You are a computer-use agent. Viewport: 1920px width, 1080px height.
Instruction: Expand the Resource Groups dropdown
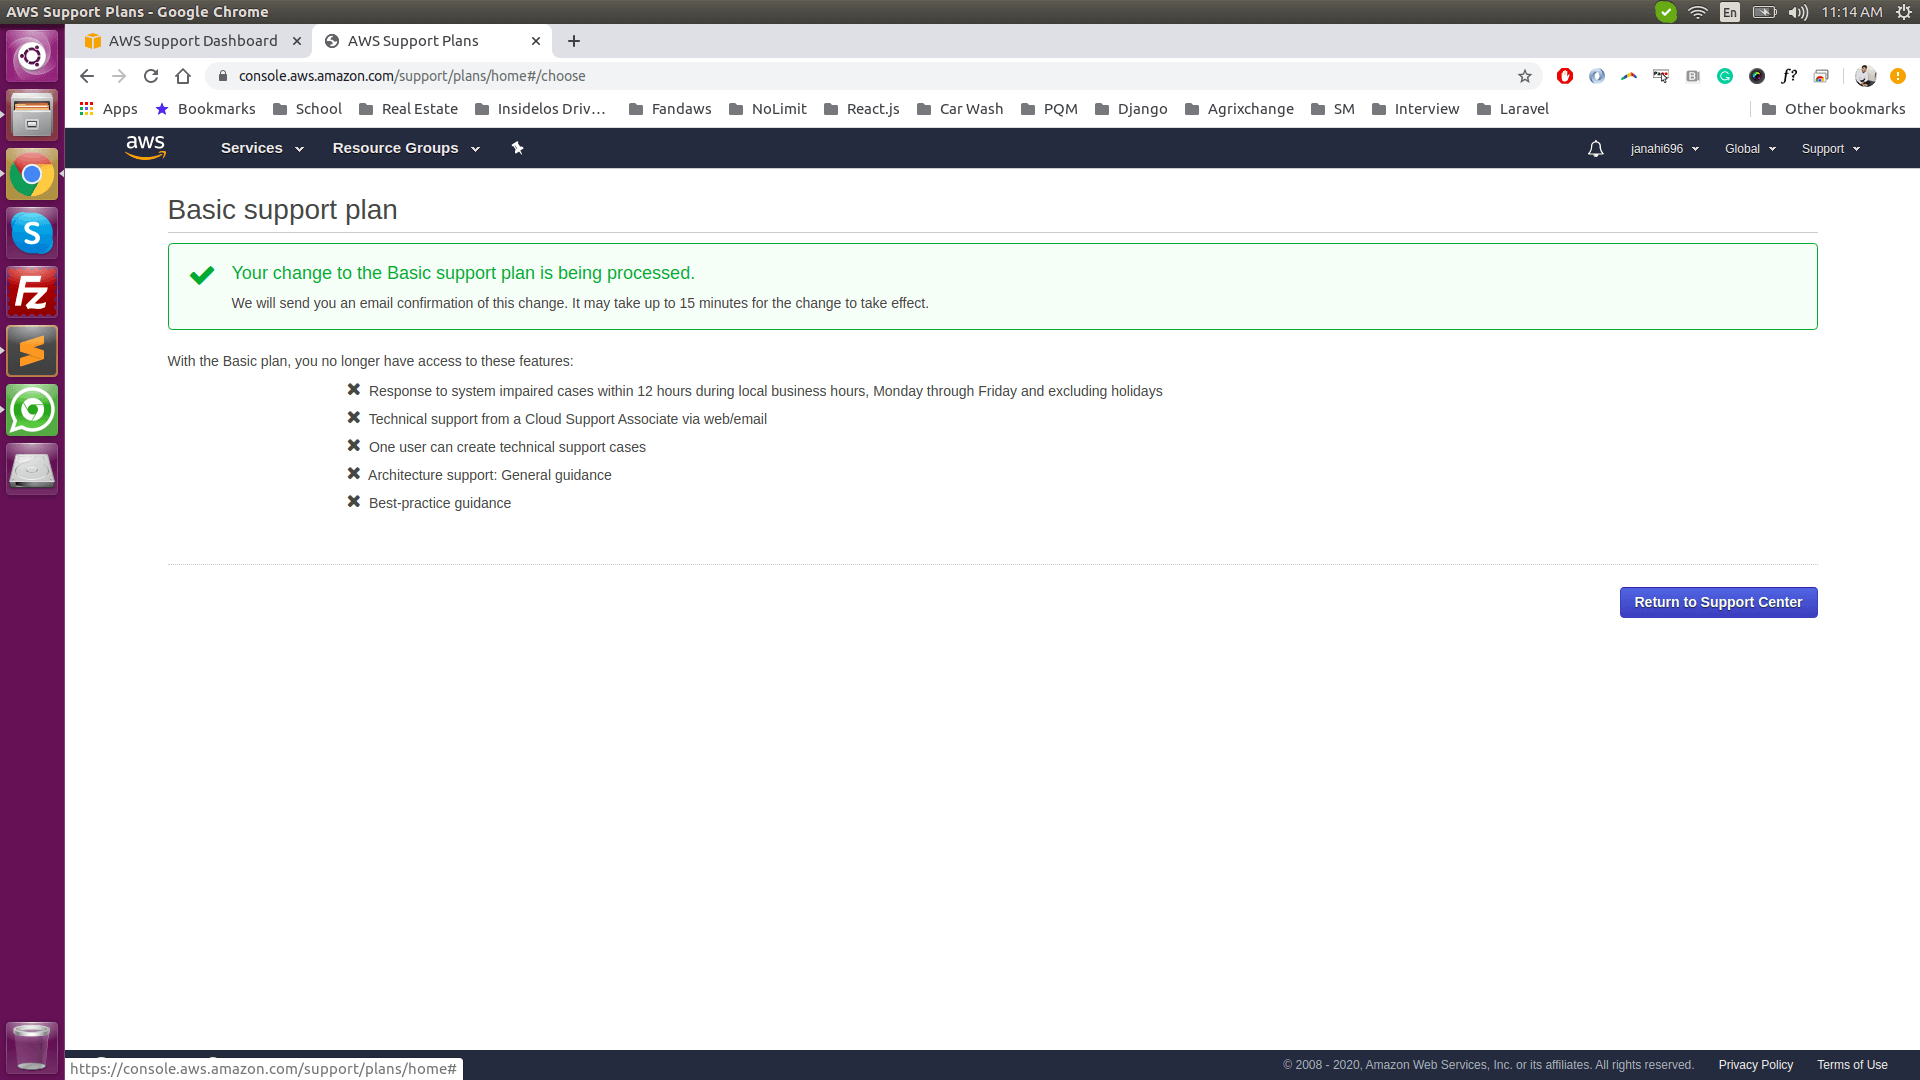pos(406,148)
